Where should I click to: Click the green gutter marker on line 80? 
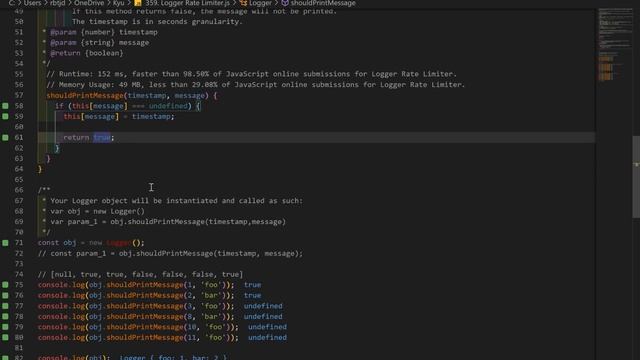[x=5, y=338]
